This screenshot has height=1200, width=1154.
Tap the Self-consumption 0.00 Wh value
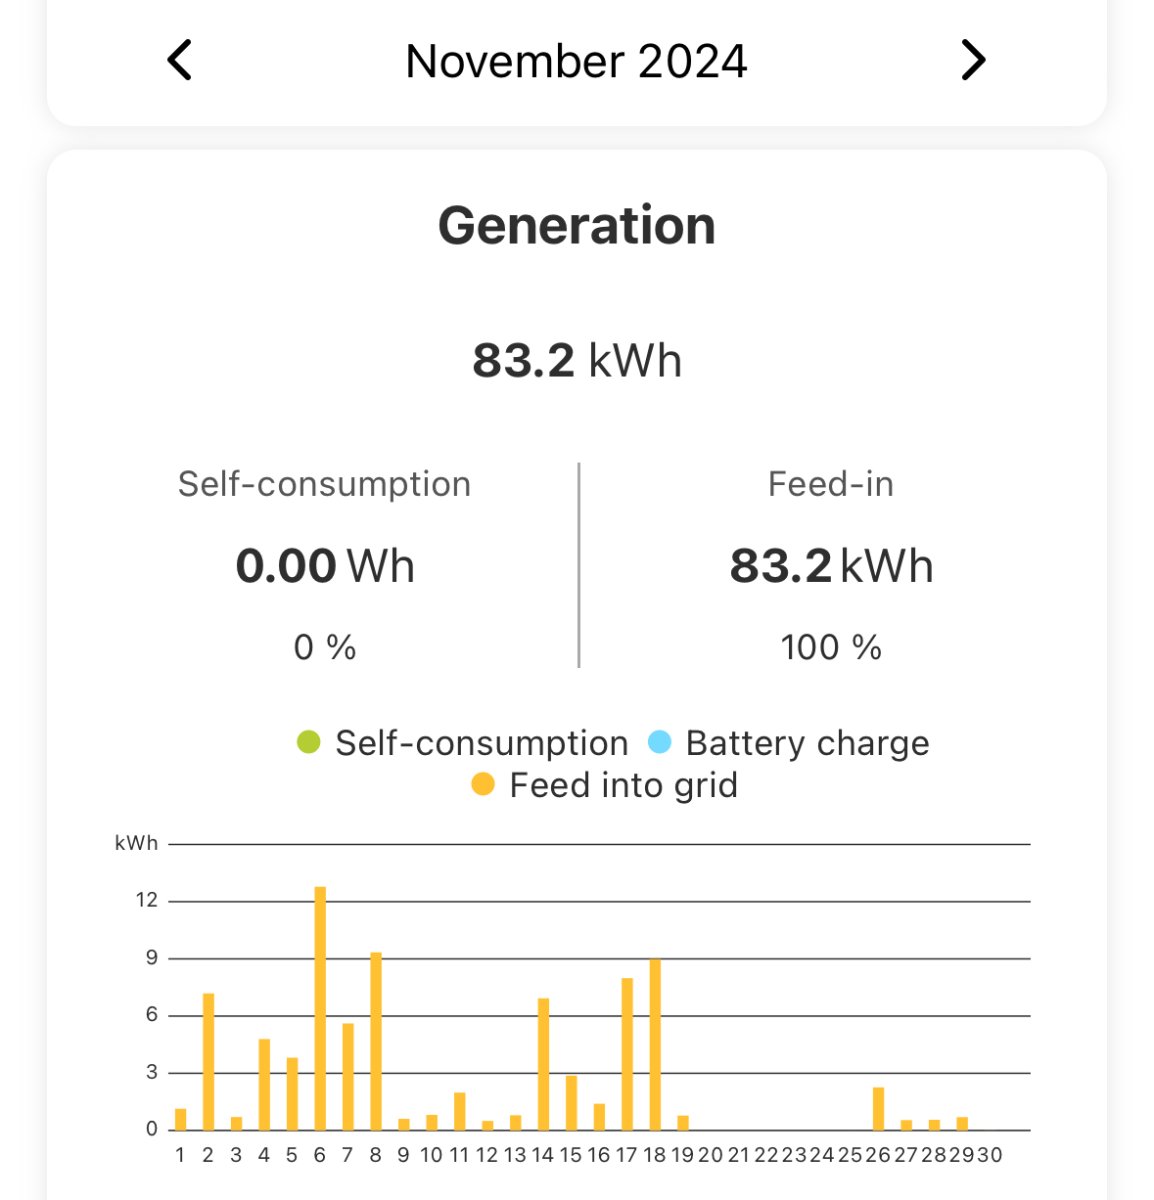point(325,566)
